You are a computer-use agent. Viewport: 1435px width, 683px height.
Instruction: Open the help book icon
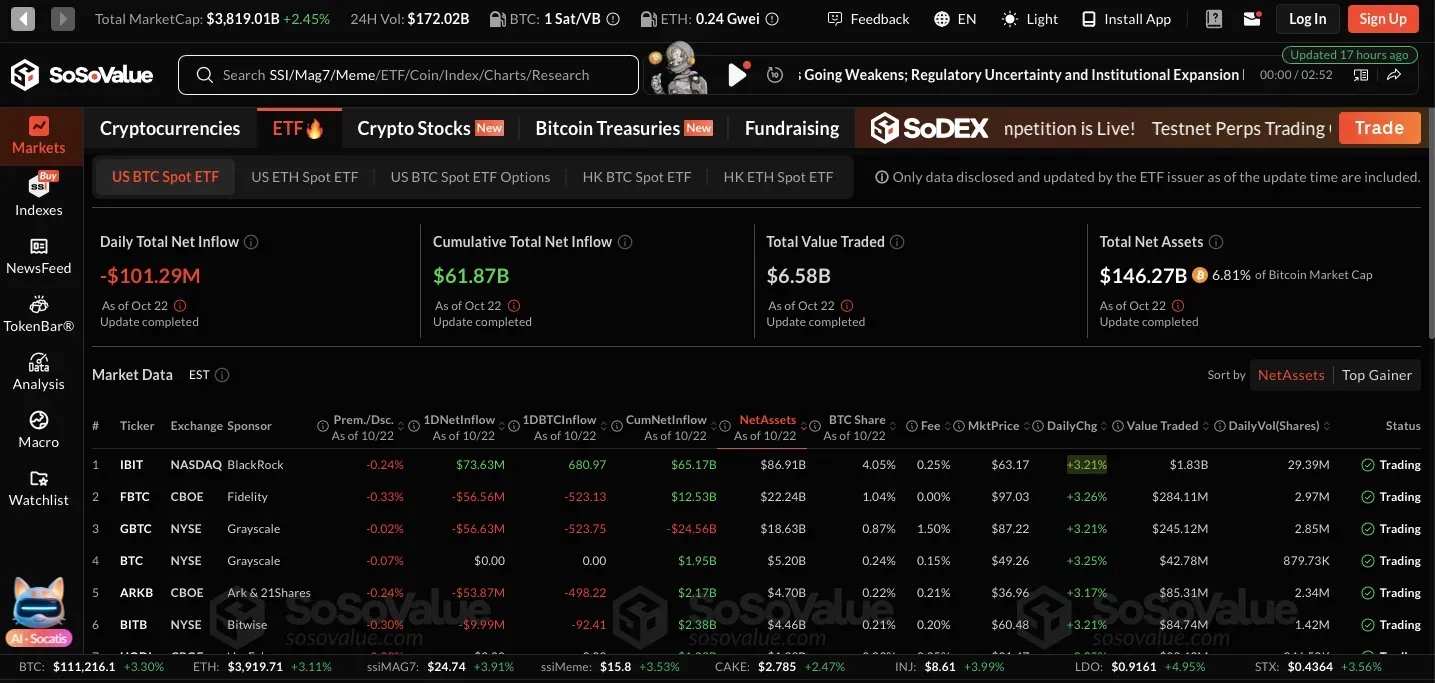pos(1213,19)
